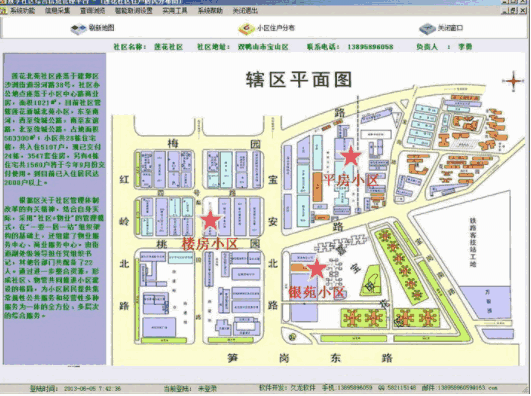Click the 刷新地图 refresh map toolbar icon
Viewport: 531px width, 396px height.
79,28
